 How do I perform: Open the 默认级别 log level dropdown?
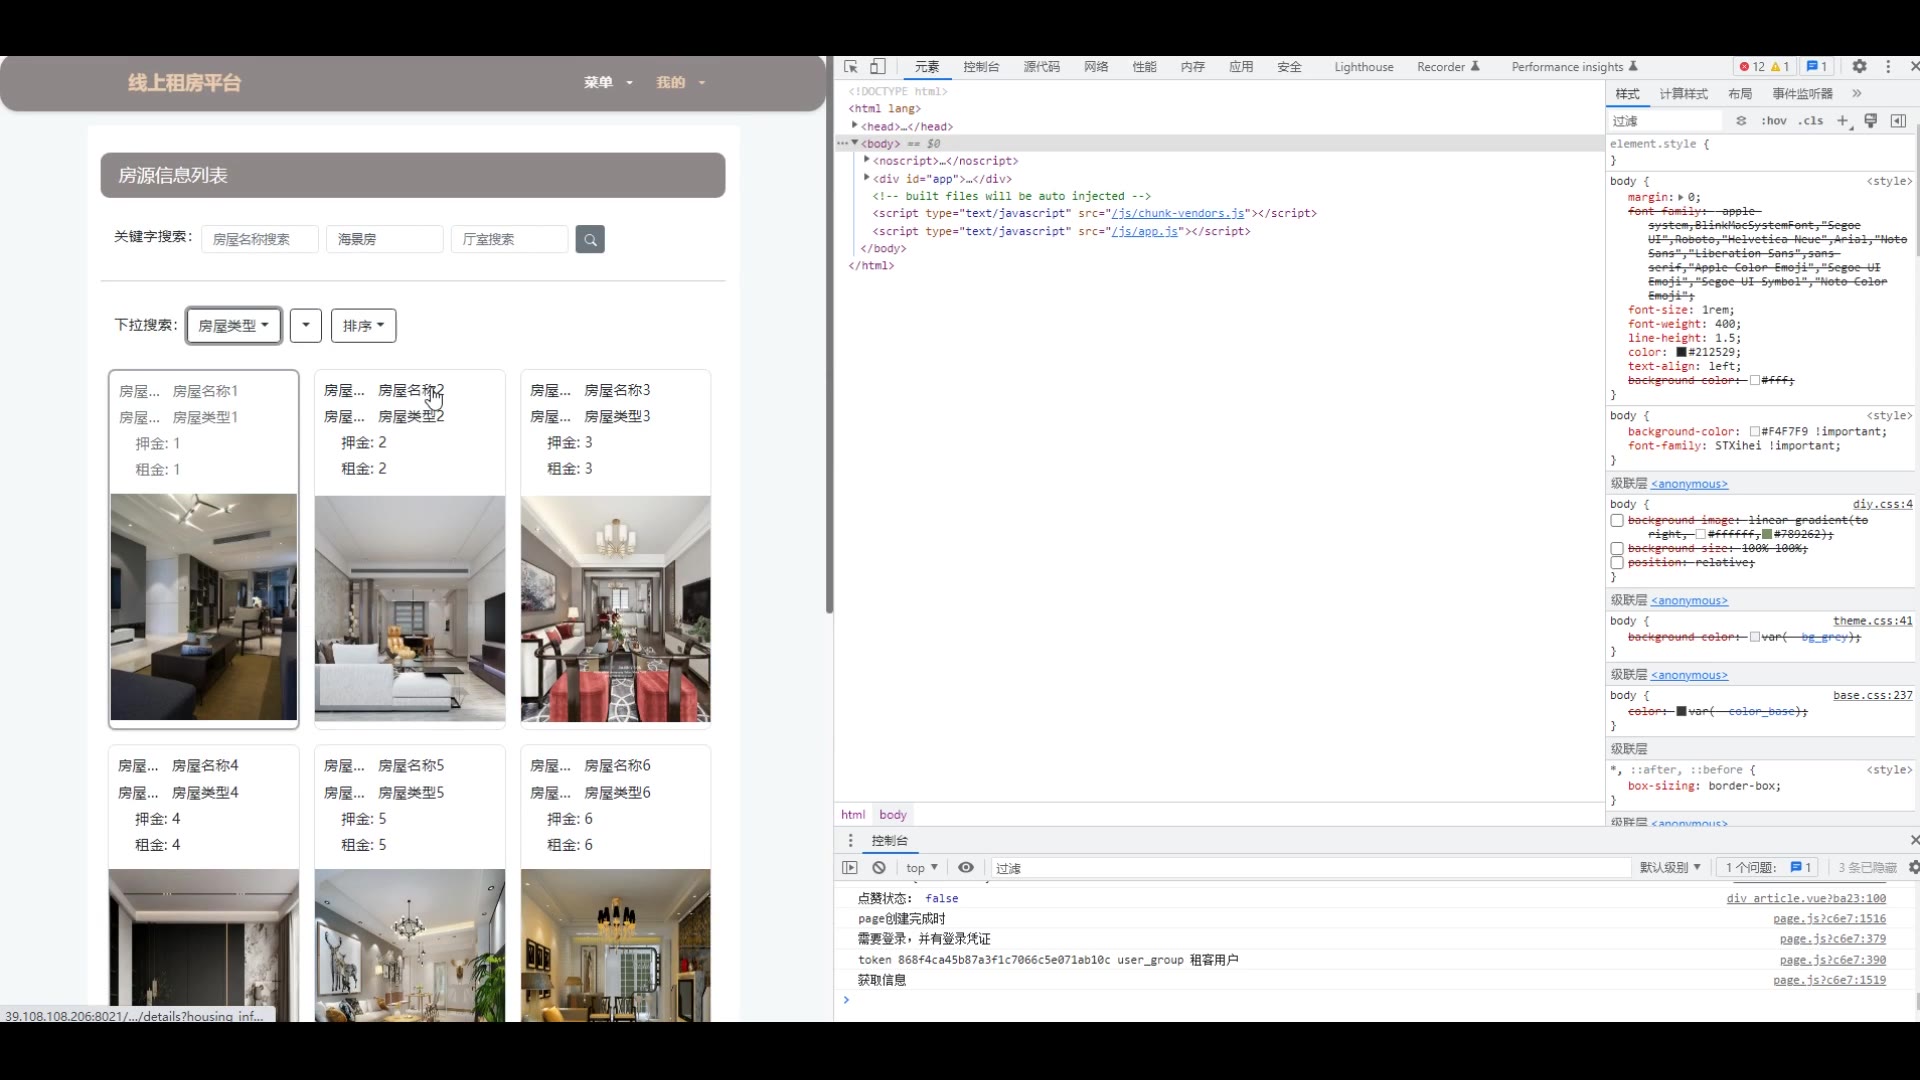pyautogui.click(x=1669, y=868)
